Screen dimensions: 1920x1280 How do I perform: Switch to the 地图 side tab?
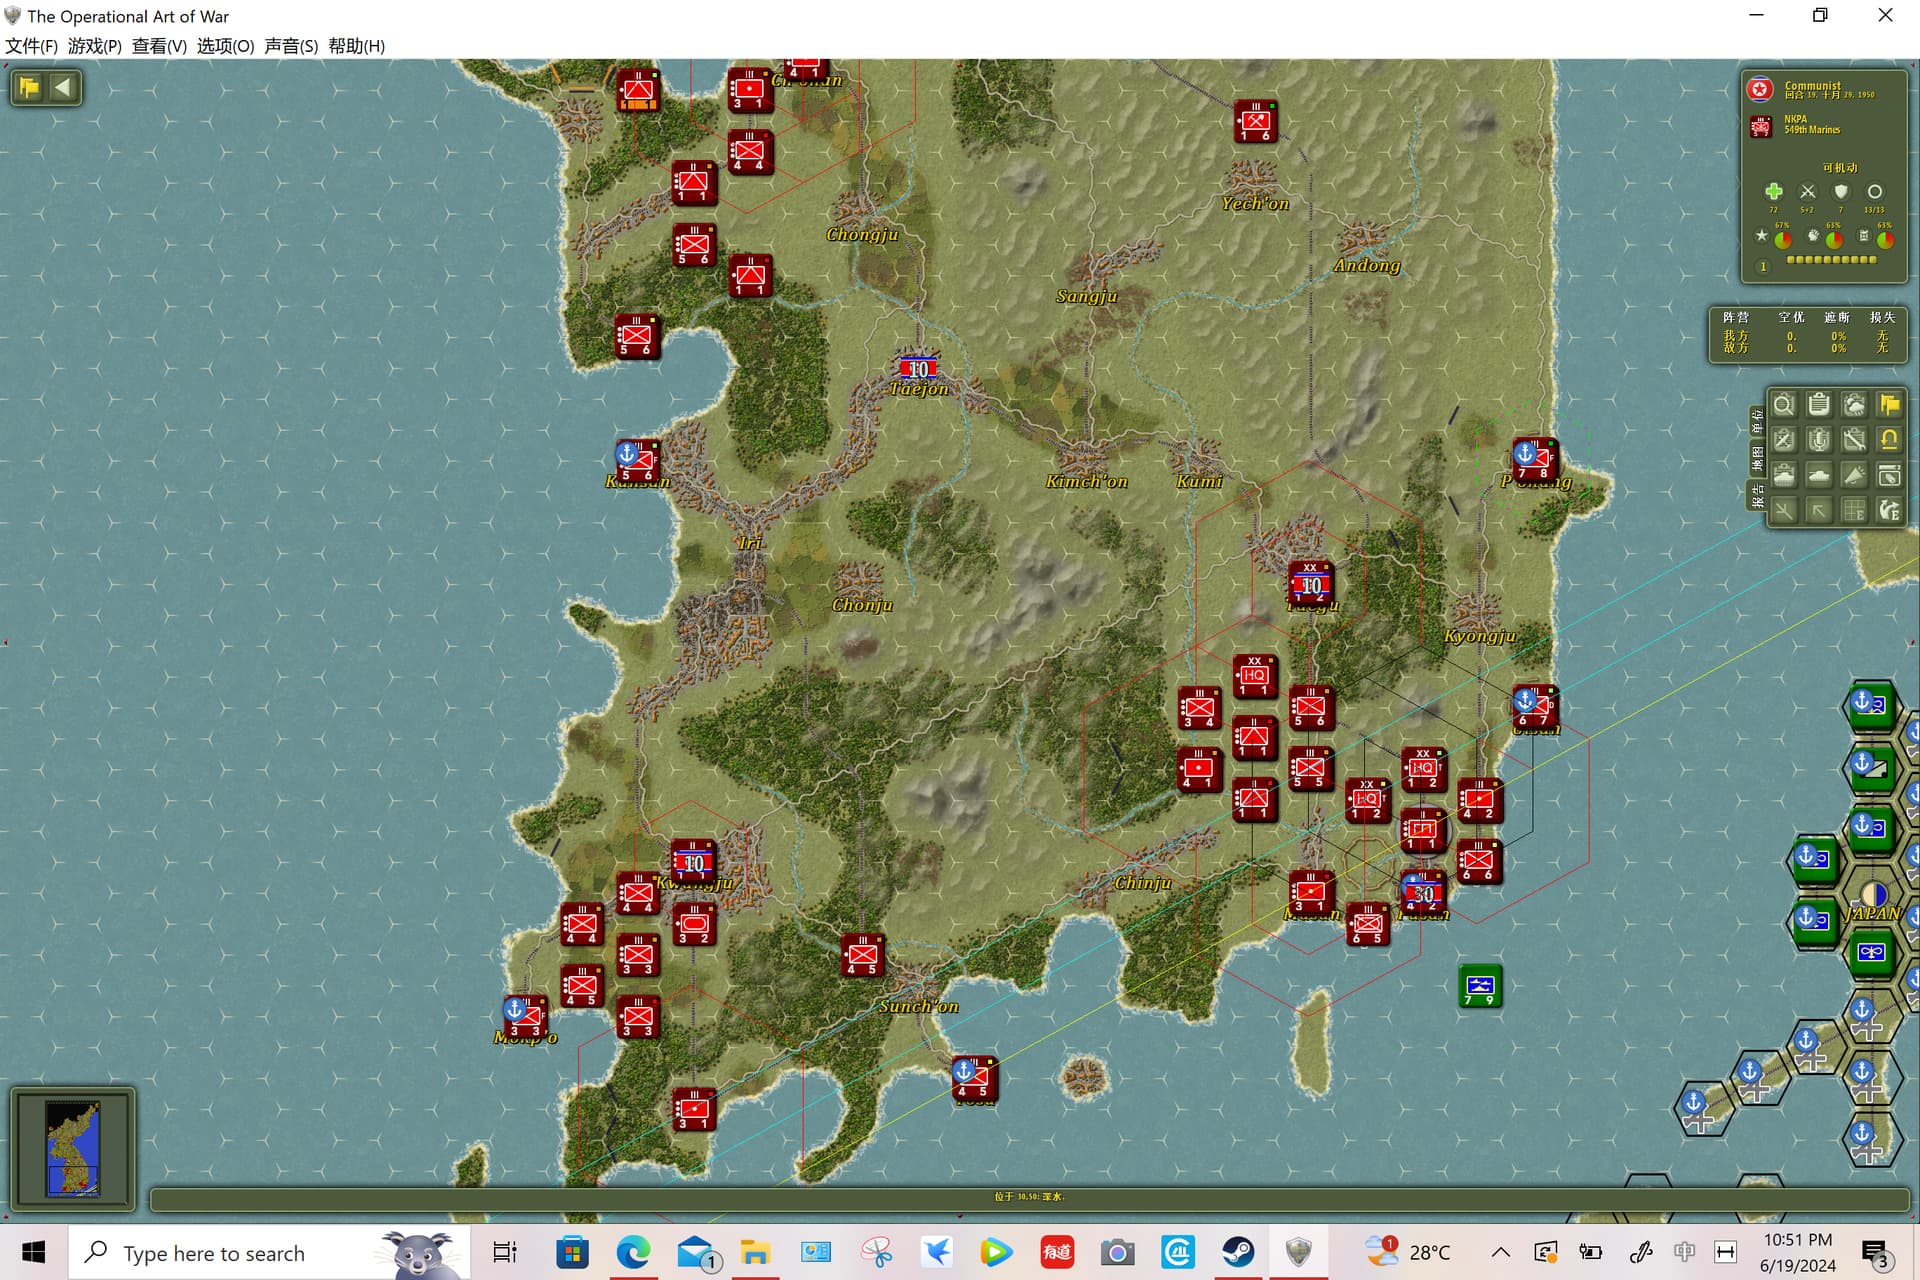[1757, 459]
